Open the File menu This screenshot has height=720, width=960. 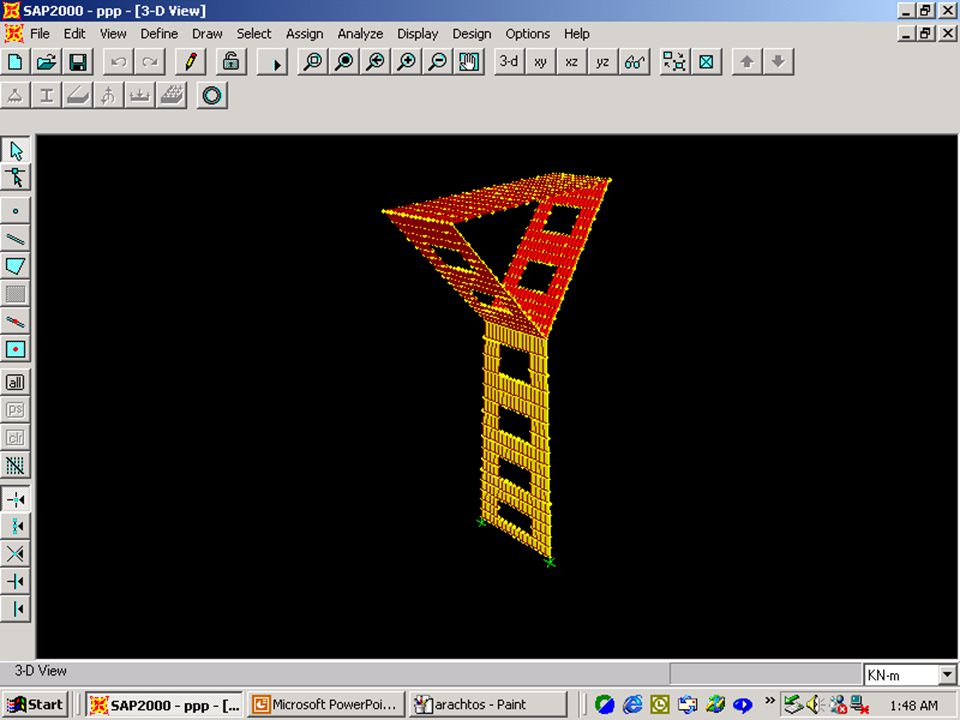[40, 34]
